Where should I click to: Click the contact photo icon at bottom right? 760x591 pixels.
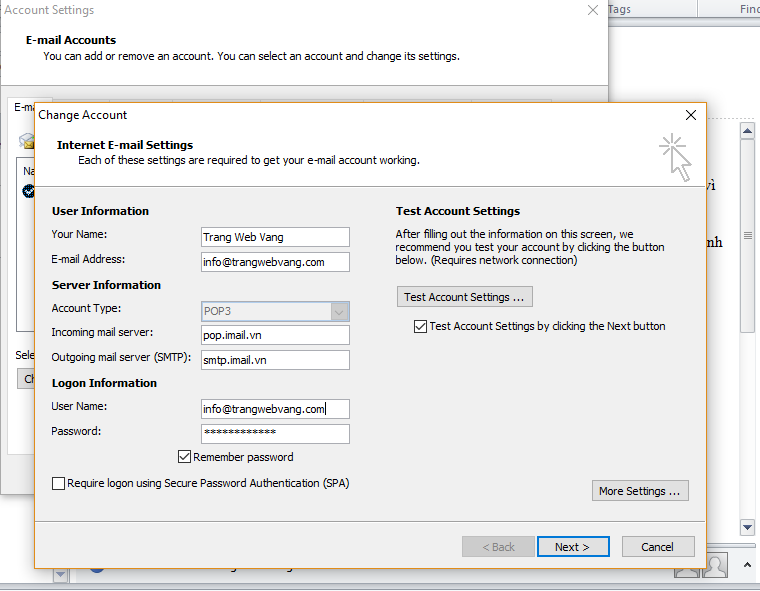pos(714,567)
